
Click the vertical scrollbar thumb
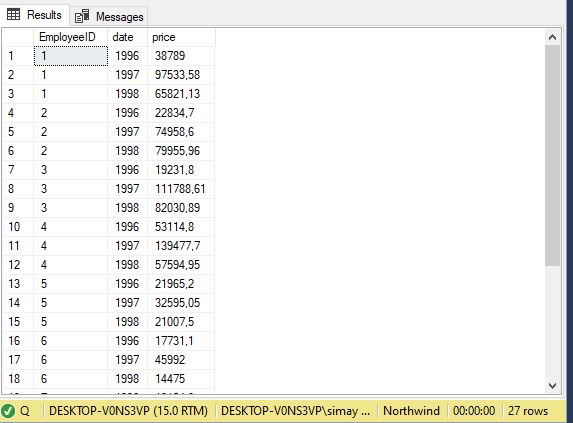(553, 156)
